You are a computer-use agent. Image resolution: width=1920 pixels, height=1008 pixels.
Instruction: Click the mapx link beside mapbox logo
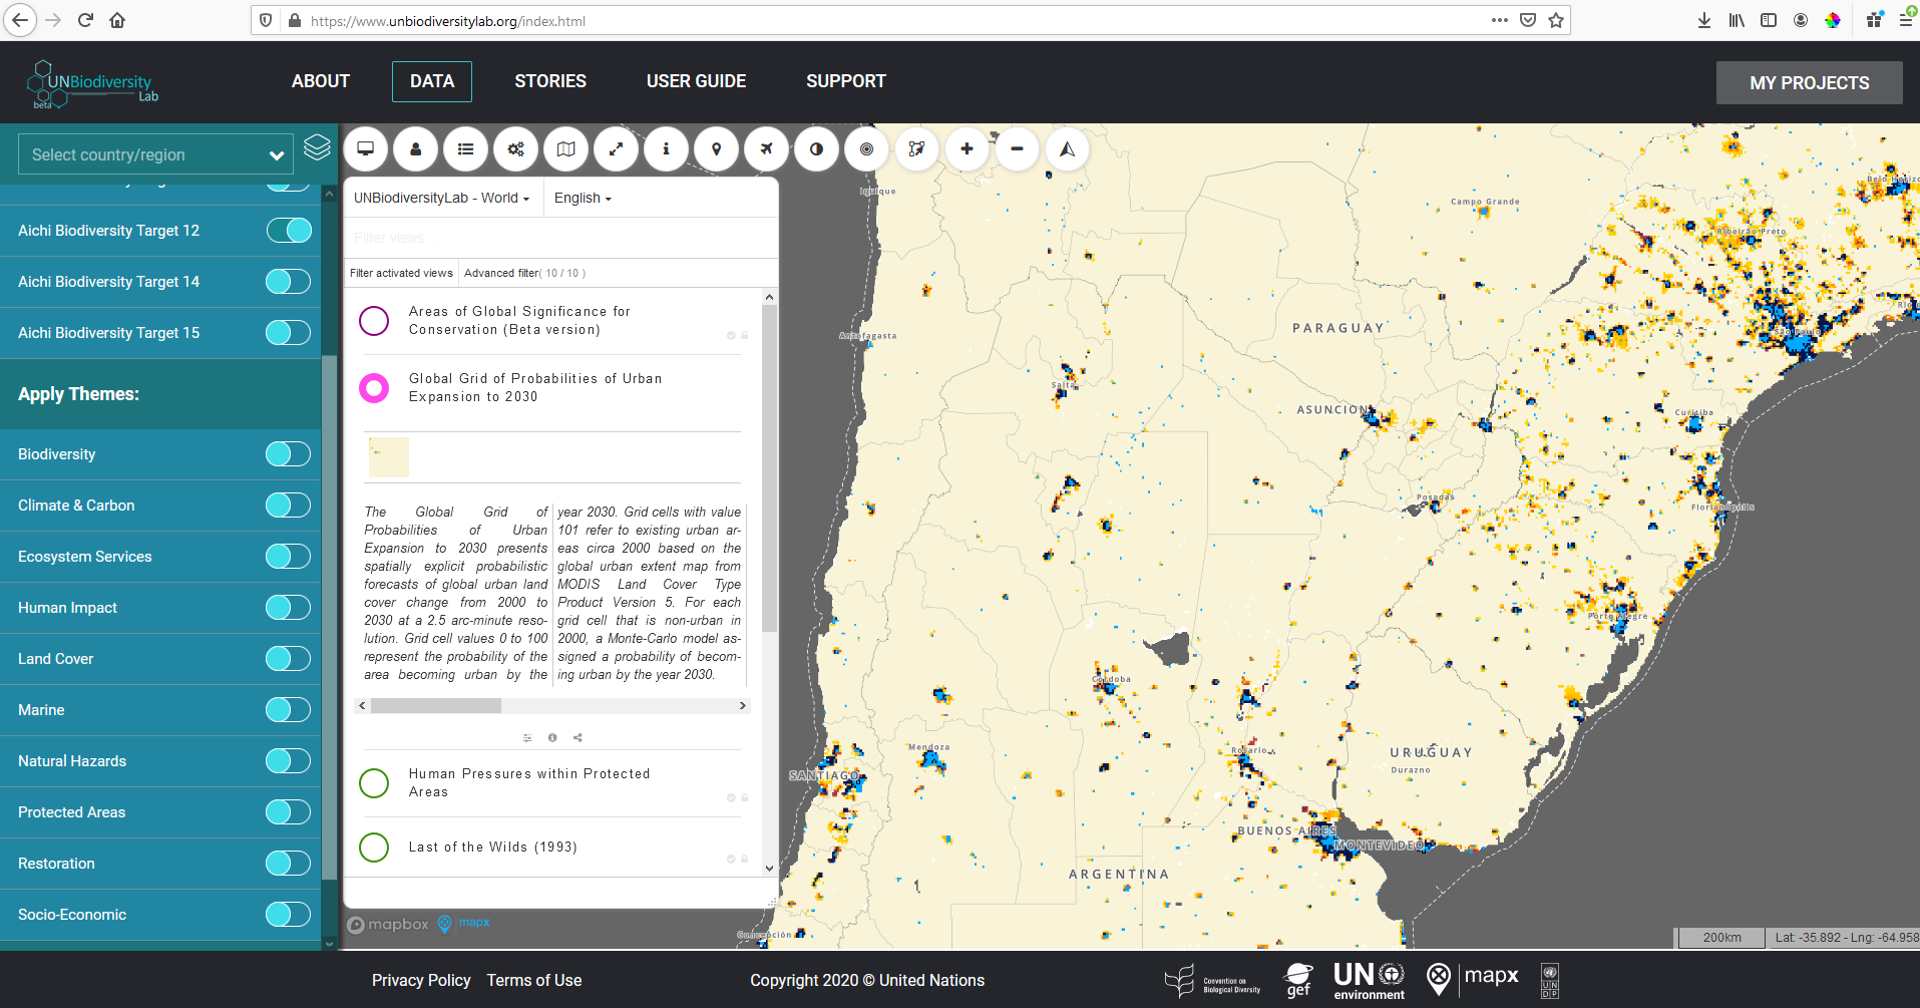tap(465, 923)
